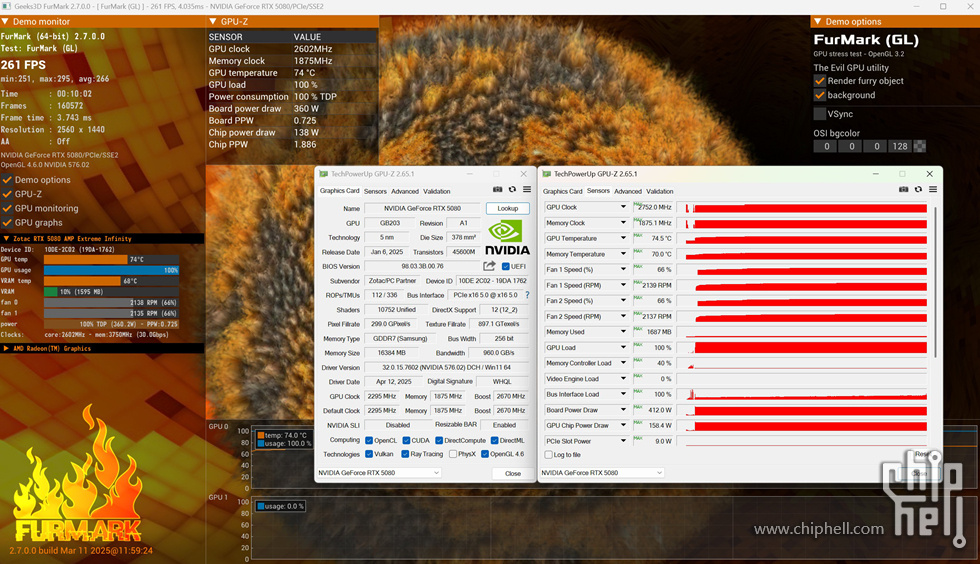Open the Memory Clock sensor dropdown

[623, 223]
